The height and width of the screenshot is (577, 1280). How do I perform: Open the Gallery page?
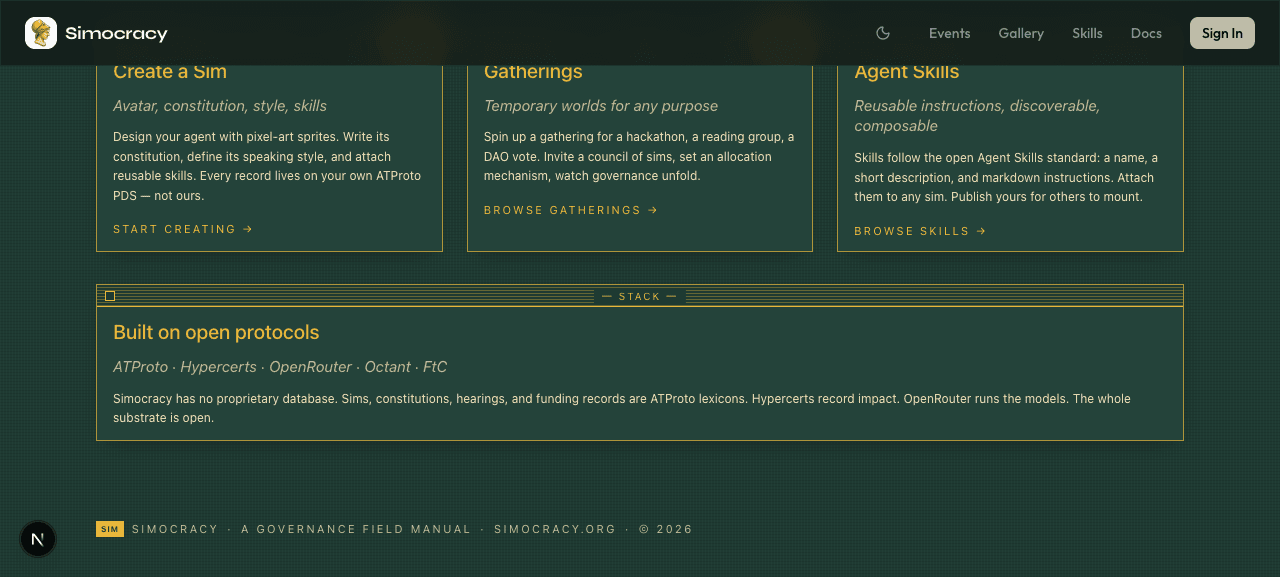click(1021, 33)
